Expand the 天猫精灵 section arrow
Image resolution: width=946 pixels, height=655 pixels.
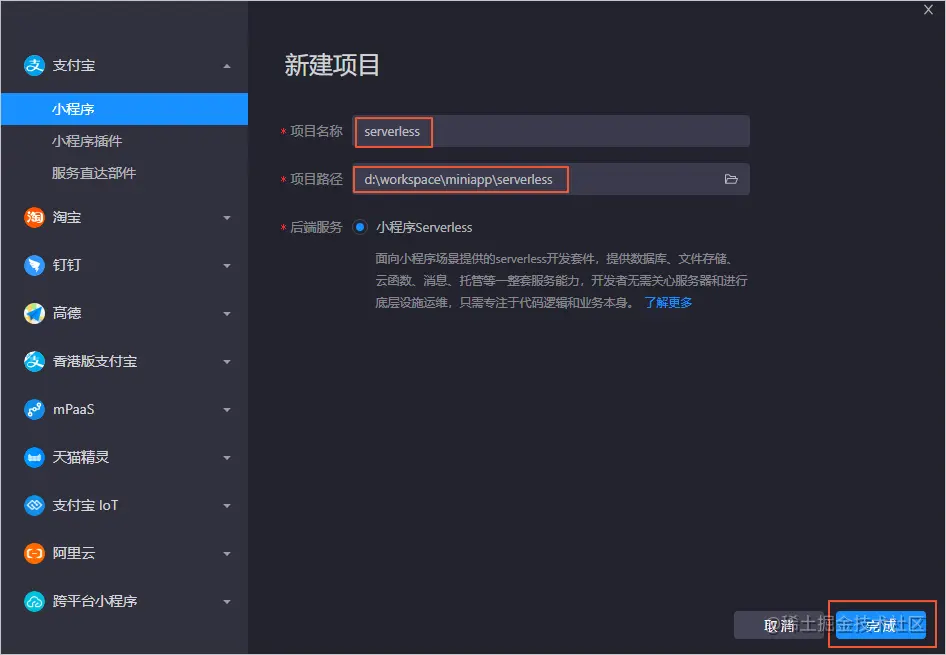coord(227,458)
